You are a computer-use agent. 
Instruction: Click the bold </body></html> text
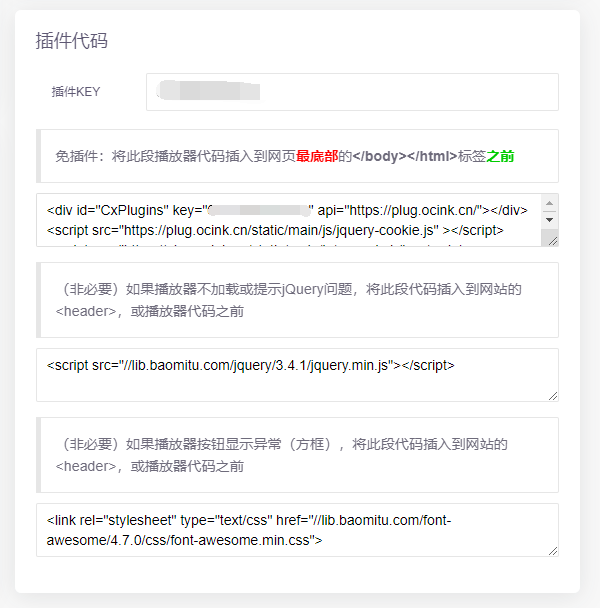tap(405, 156)
